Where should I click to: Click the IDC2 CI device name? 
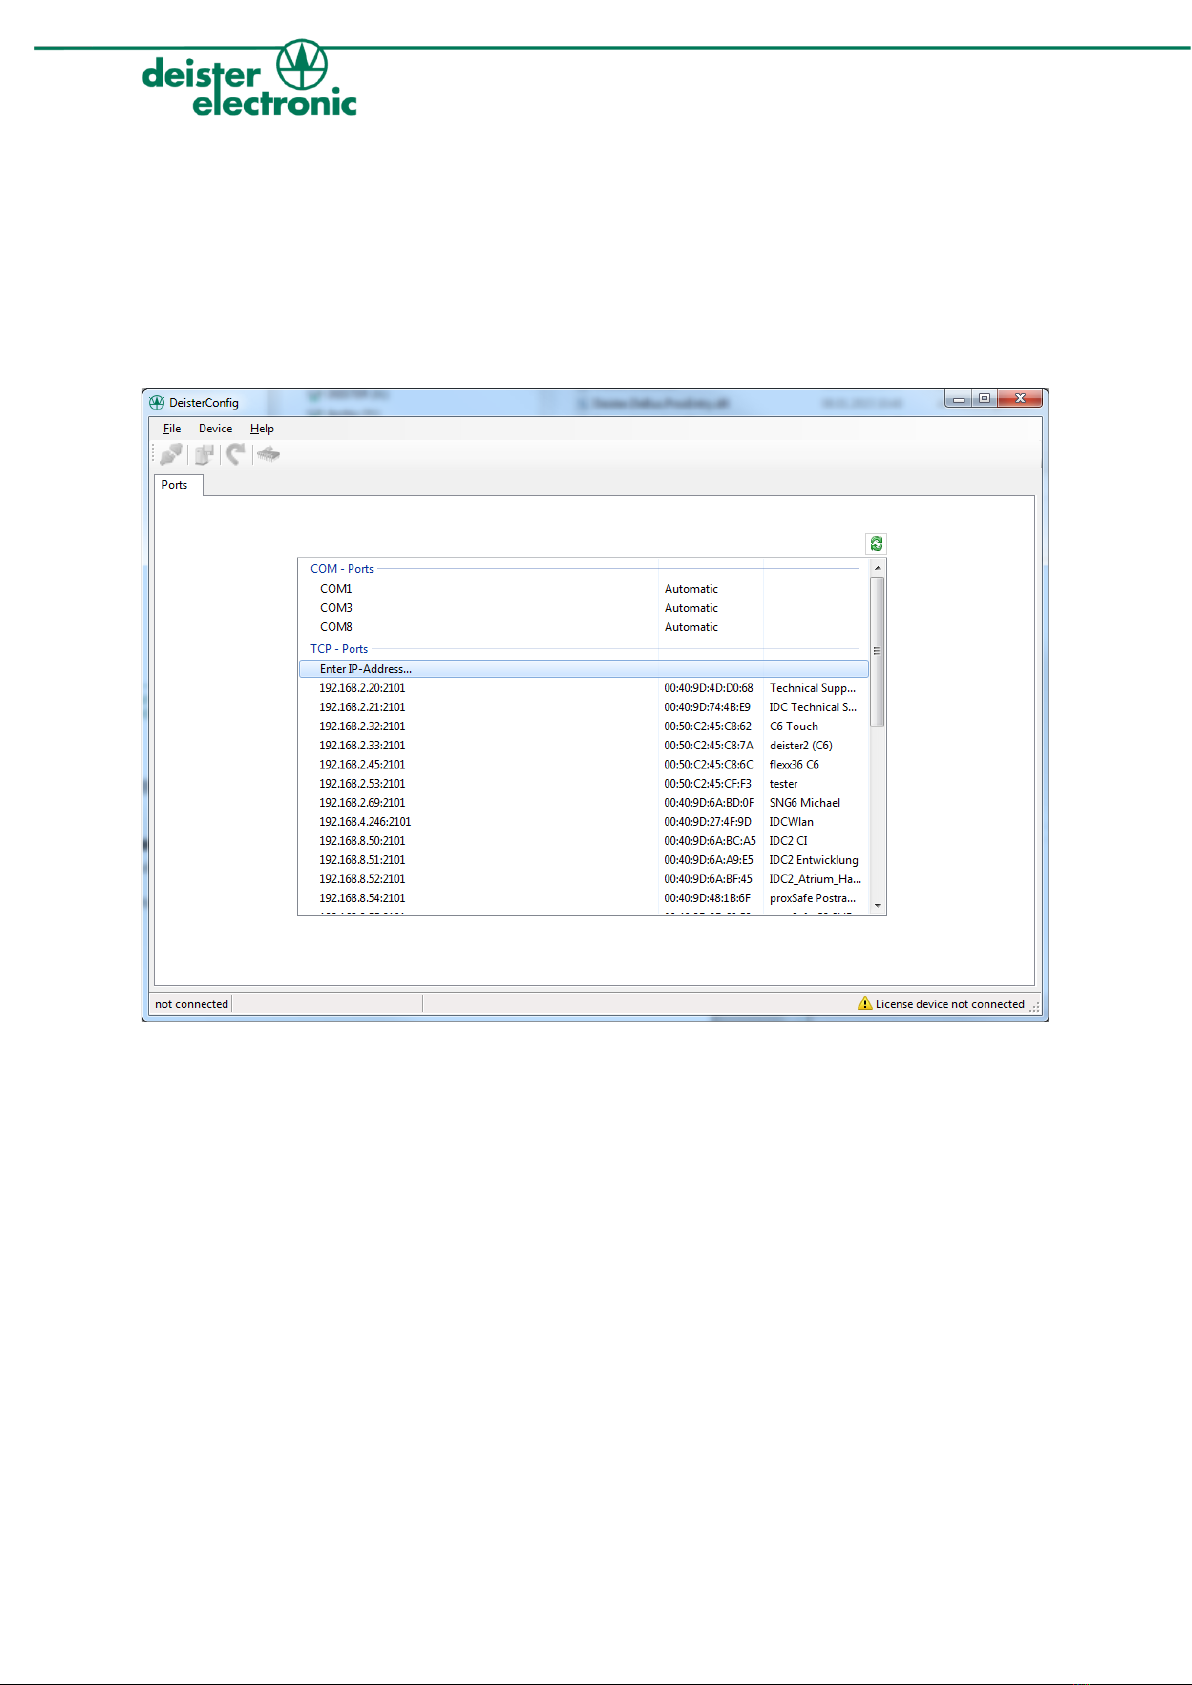tap(789, 841)
